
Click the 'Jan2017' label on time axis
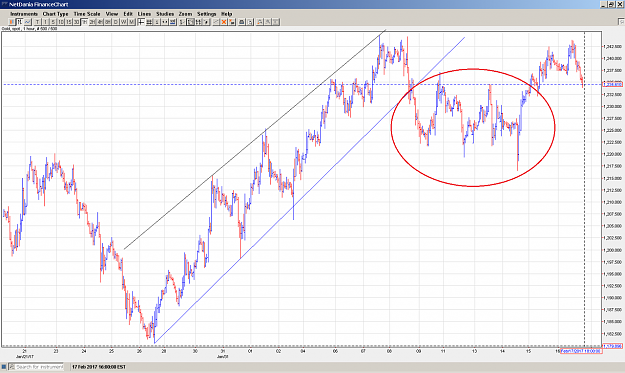click(25, 357)
